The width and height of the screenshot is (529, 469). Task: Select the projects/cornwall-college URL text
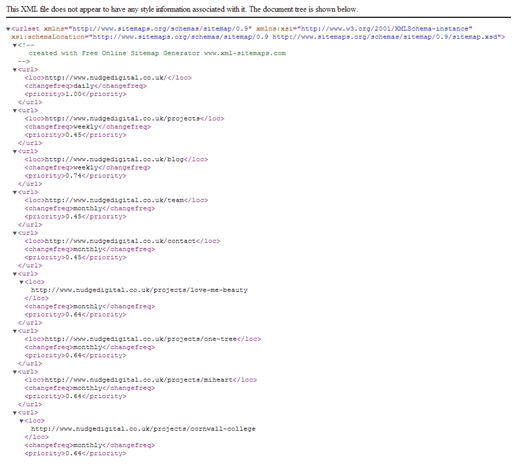pyautogui.click(x=143, y=429)
